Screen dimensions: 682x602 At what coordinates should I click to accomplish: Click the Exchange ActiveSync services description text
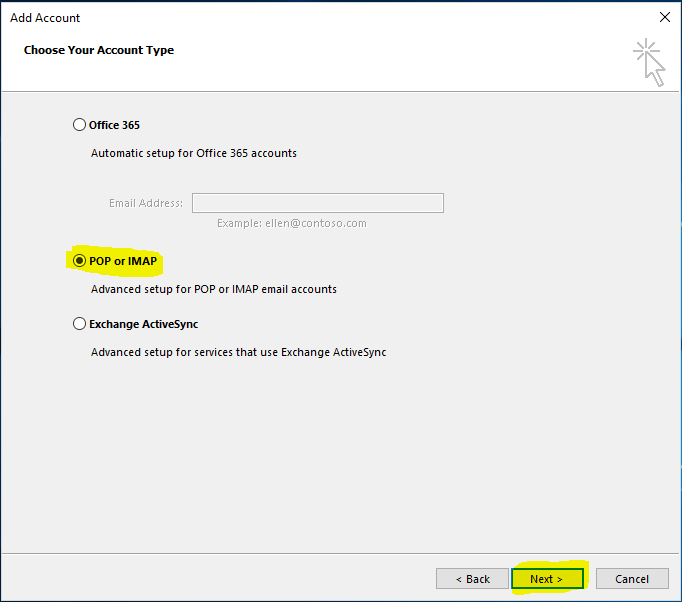click(x=238, y=352)
